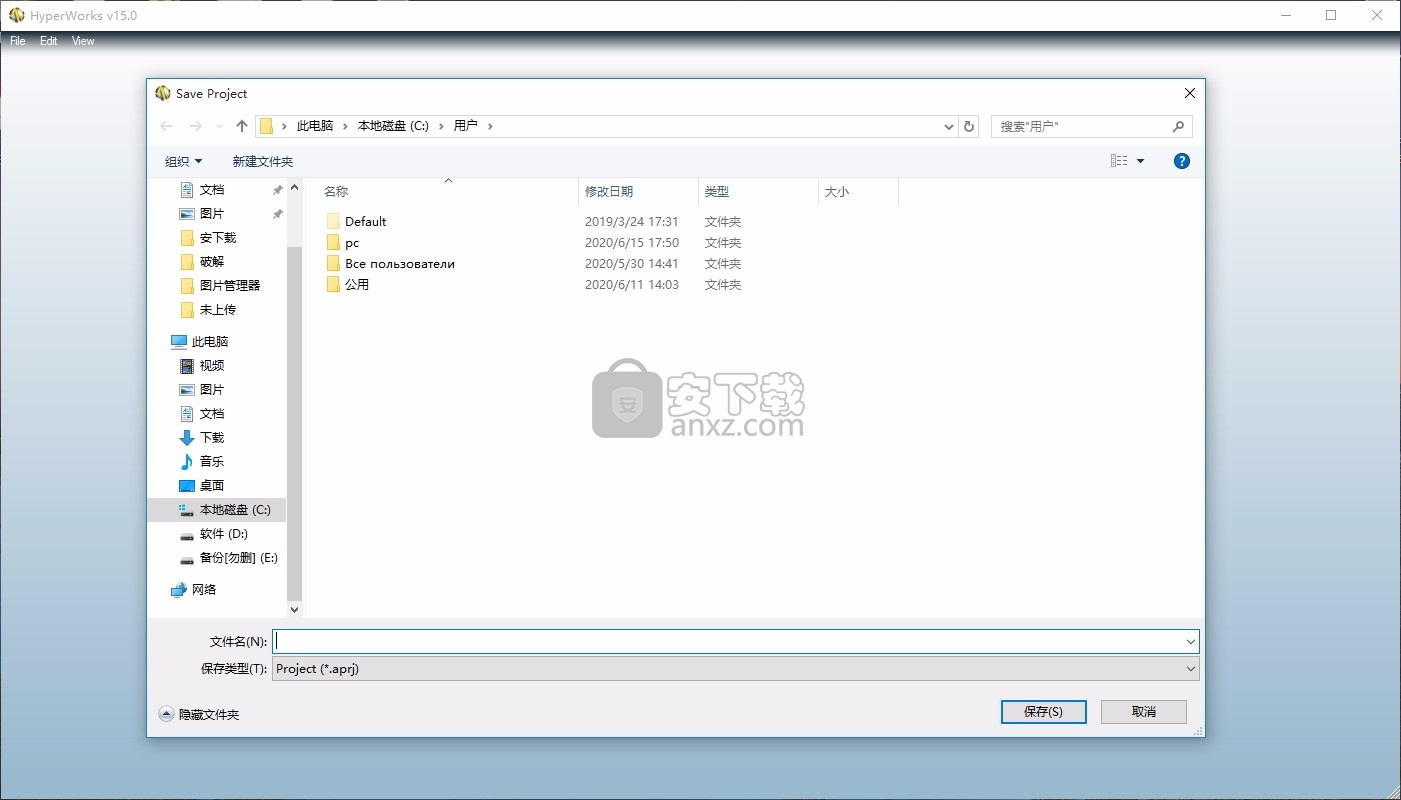Click the 2020/6/11 14:03 date cell
The width and height of the screenshot is (1401, 800).
[x=632, y=285]
